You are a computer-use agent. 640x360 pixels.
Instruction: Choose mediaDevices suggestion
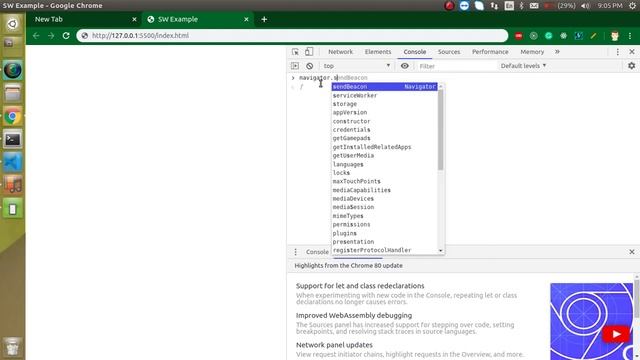coord(384,198)
